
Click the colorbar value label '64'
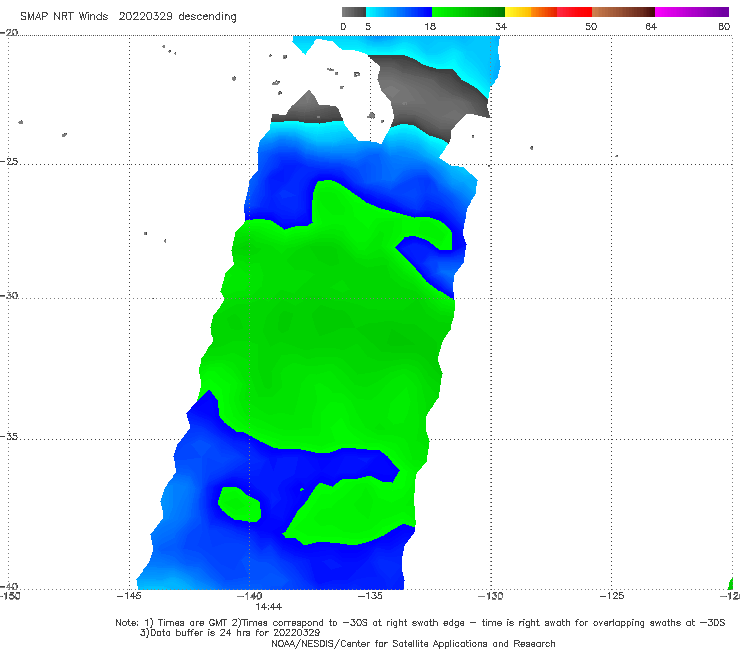651,27
